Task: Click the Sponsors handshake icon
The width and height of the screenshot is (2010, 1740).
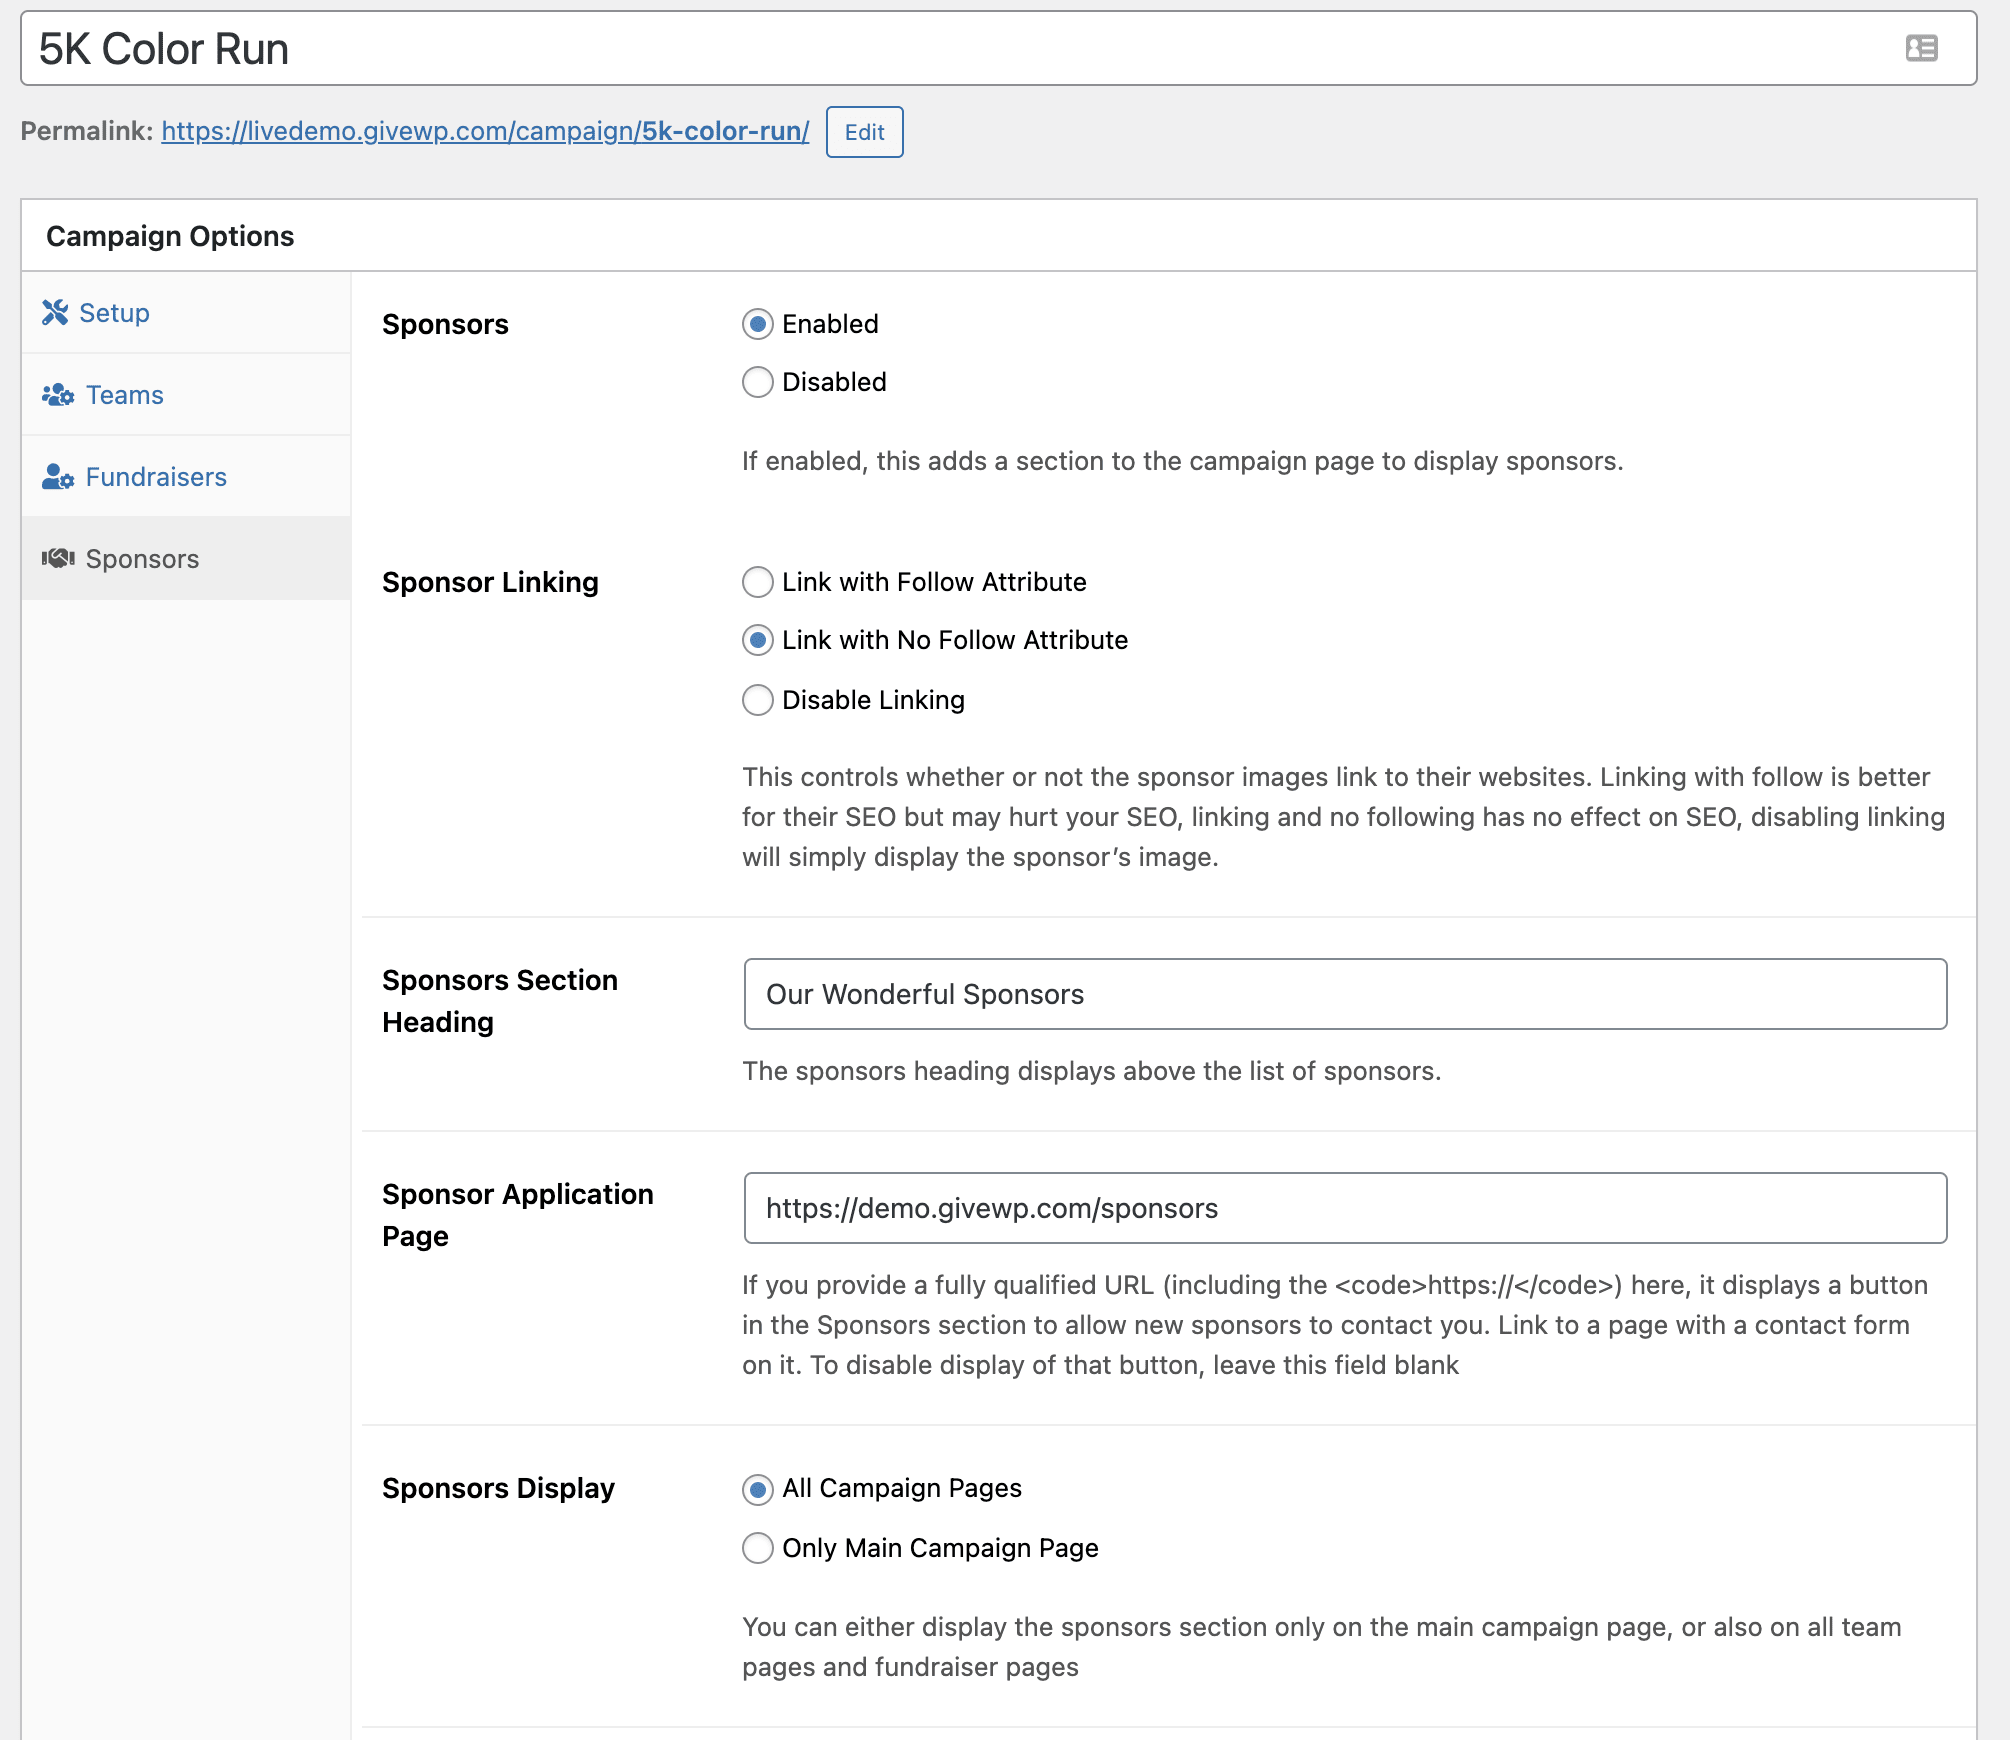Action: tap(58, 558)
